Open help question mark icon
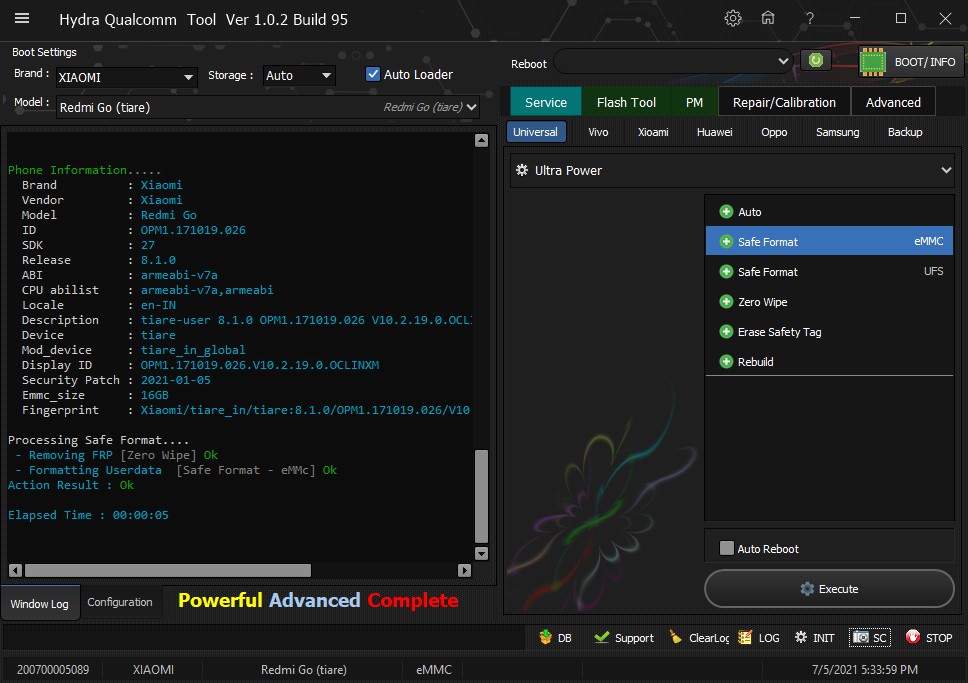The height and width of the screenshot is (683, 968). (x=809, y=19)
